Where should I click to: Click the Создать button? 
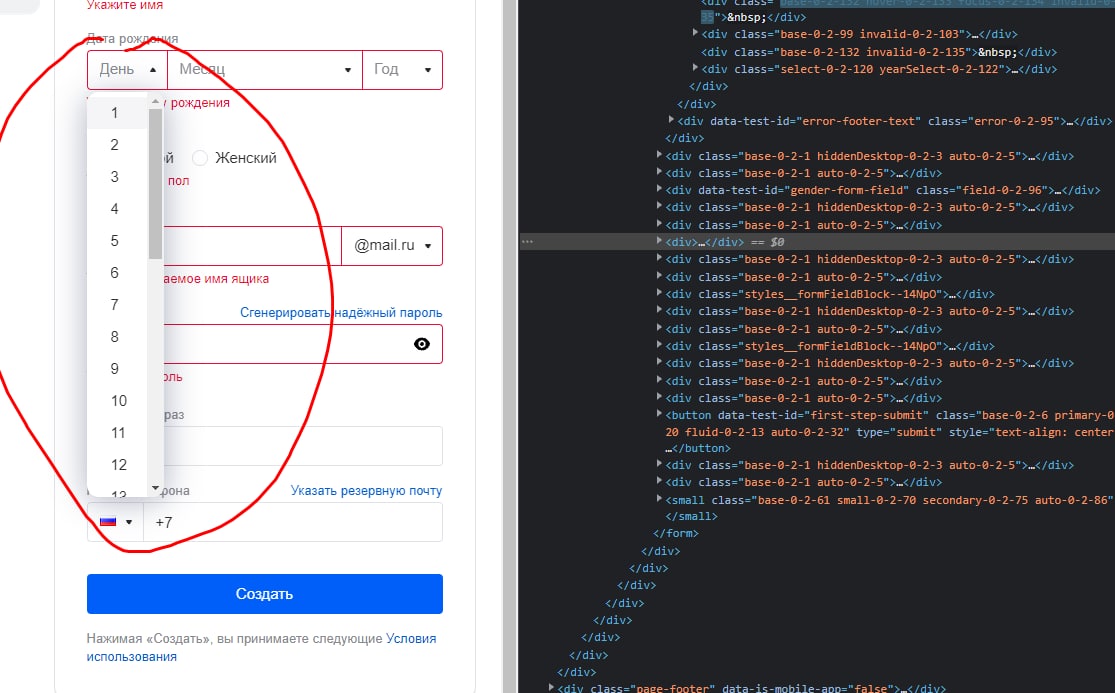point(265,593)
